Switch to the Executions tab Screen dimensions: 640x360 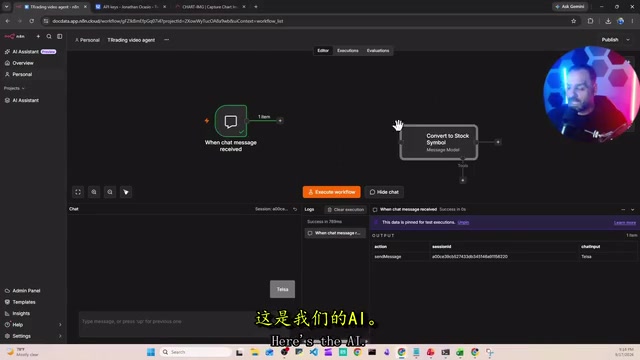click(348, 51)
